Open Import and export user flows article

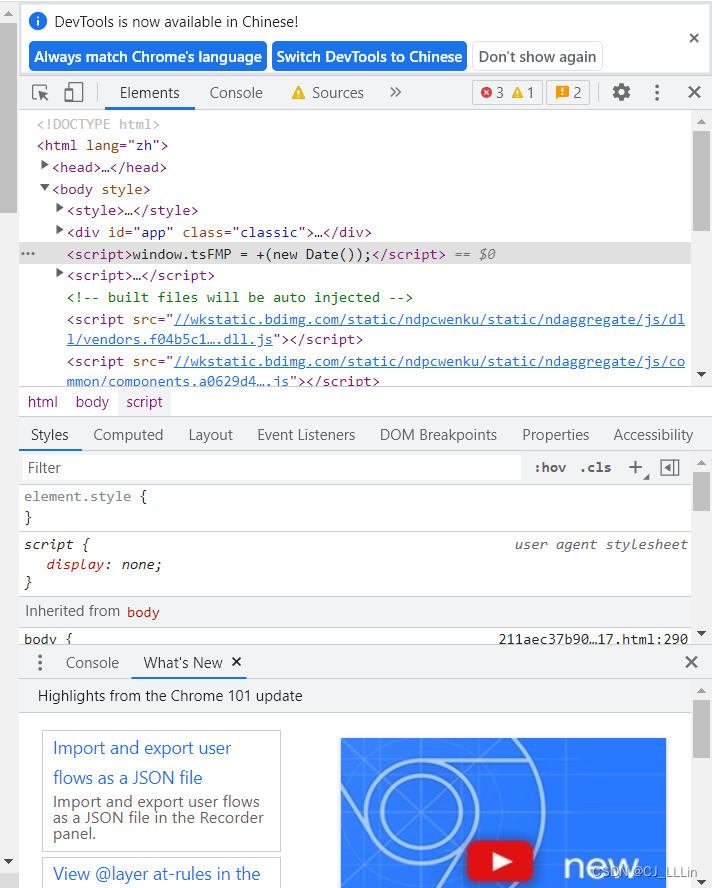point(142,763)
